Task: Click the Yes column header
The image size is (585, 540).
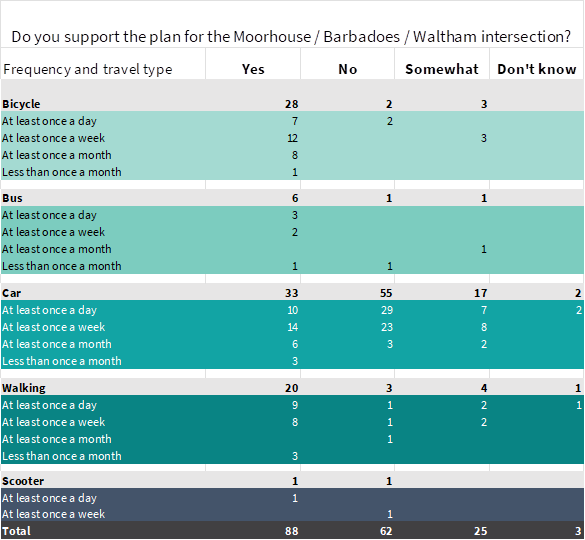Action: (253, 69)
